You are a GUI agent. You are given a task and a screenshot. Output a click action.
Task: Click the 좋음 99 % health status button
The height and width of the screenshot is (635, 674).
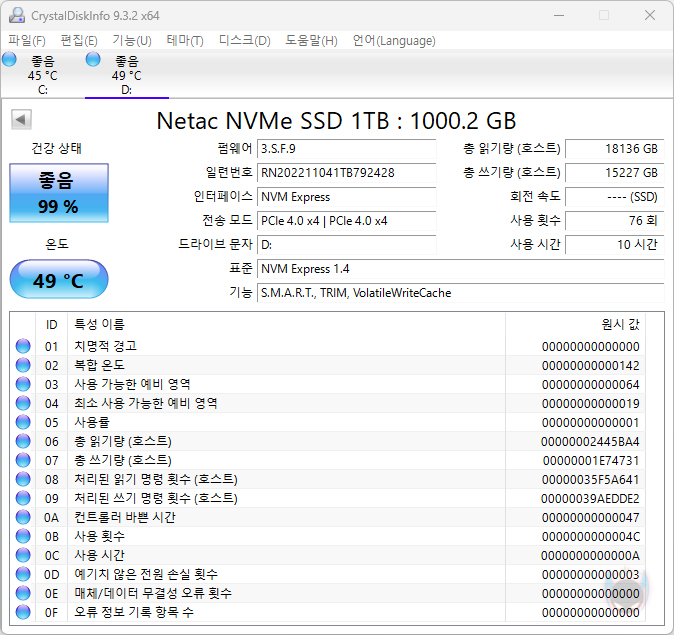point(59,193)
